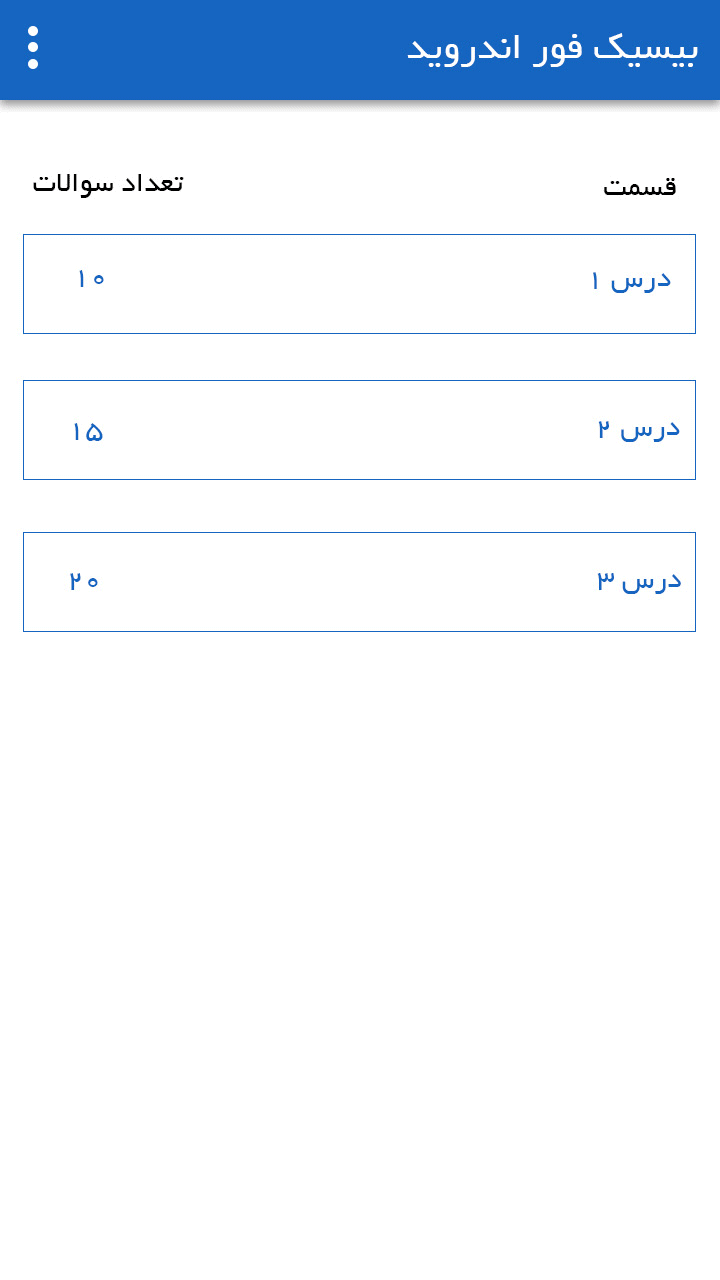
Task: Choose the third quiz section درس ۳
Action: pos(359,581)
